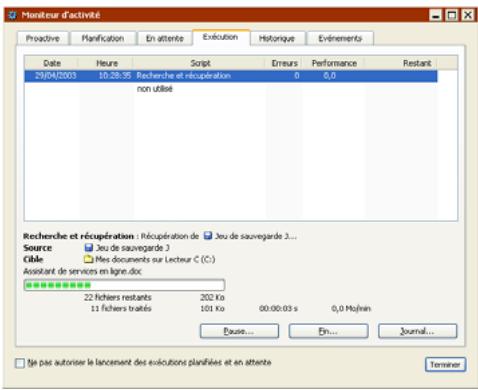Click the backup set icon next to Source
This screenshot has height=390, width=478.
(x=89, y=248)
